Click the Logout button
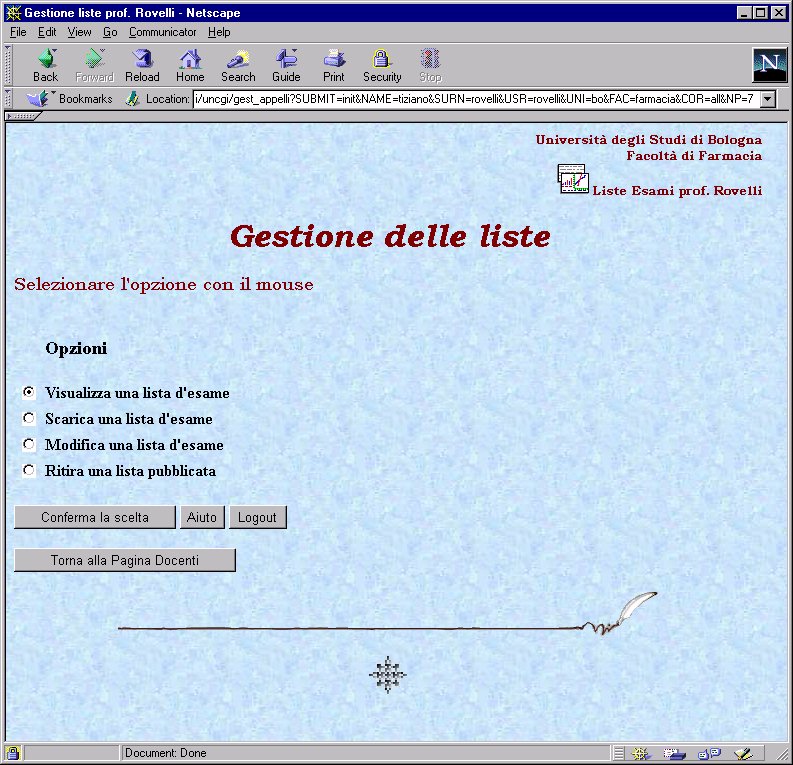 (258, 517)
